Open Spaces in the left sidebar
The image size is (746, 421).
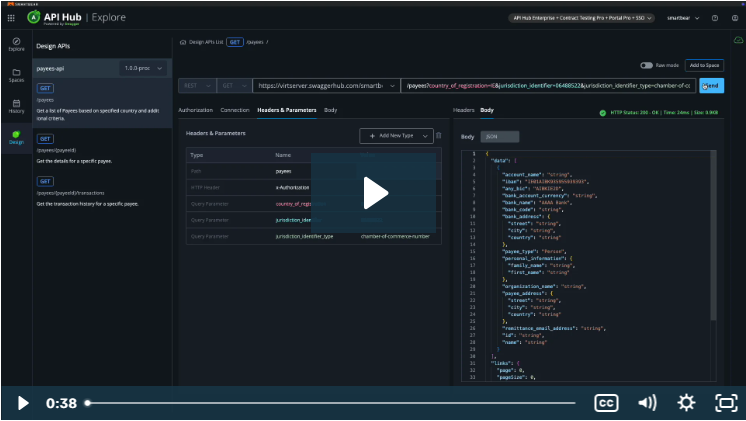click(16, 76)
